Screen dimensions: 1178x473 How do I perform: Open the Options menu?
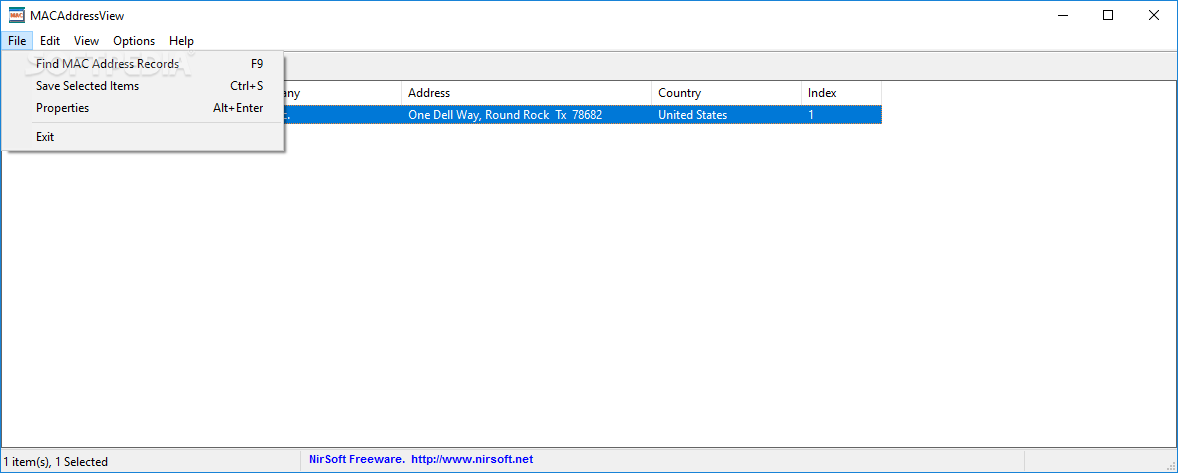(134, 41)
